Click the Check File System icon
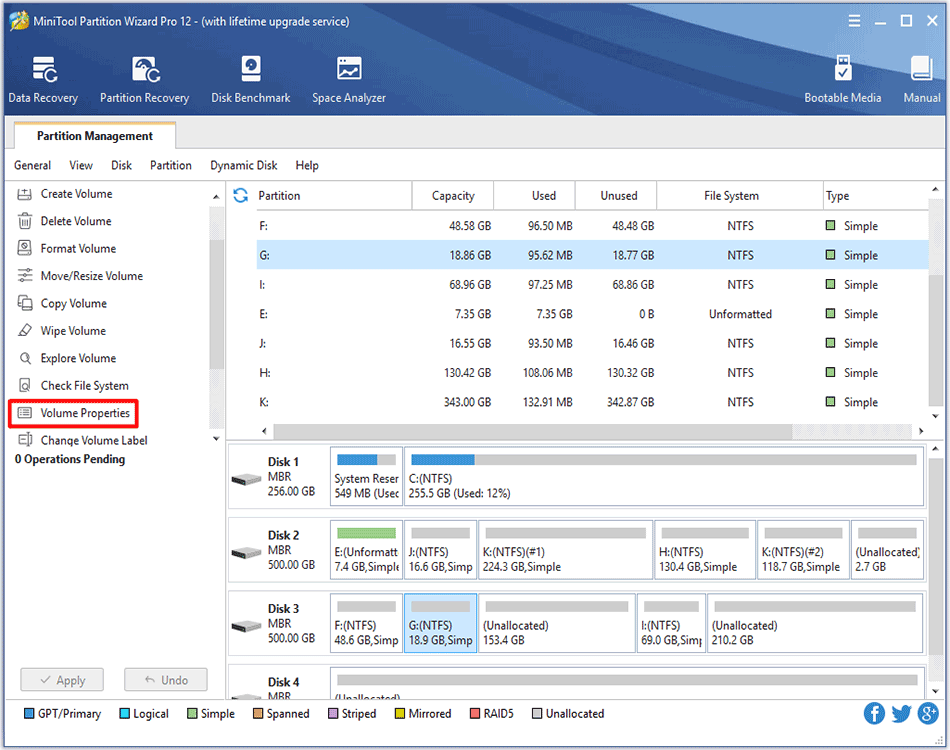Screen dimensions: 950x750 25,385
